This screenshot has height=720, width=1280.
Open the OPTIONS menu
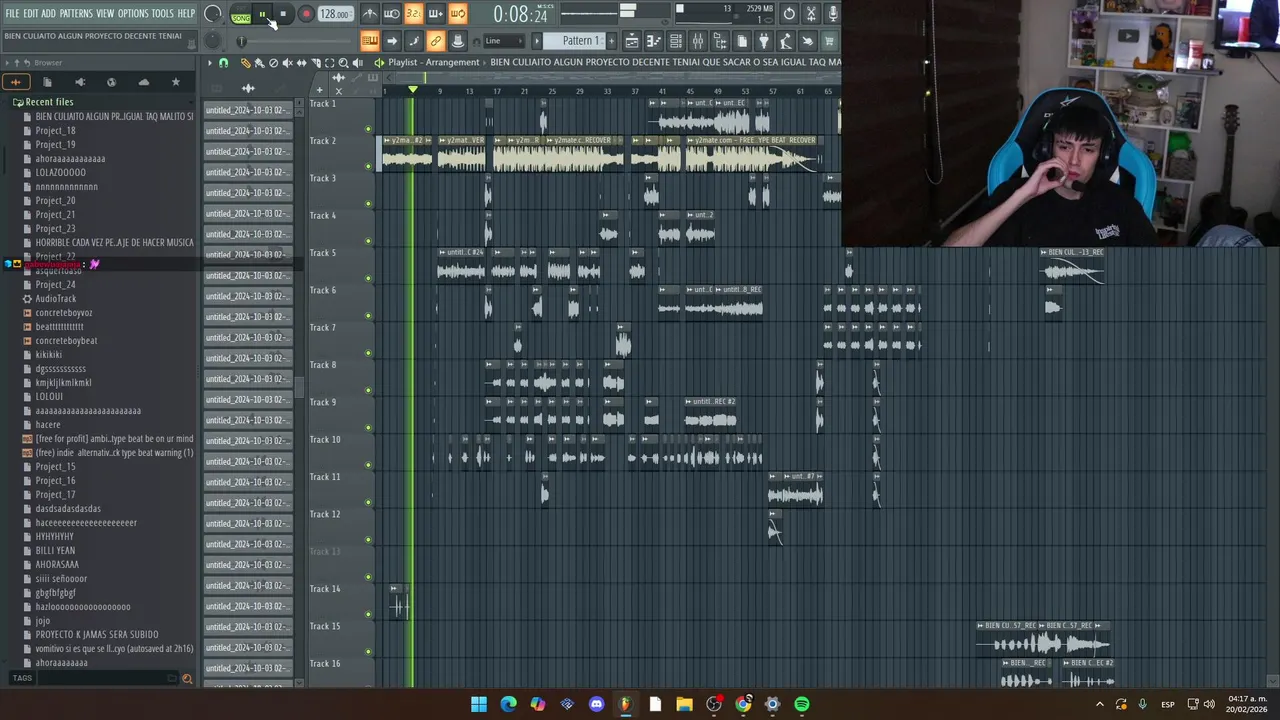[133, 13]
